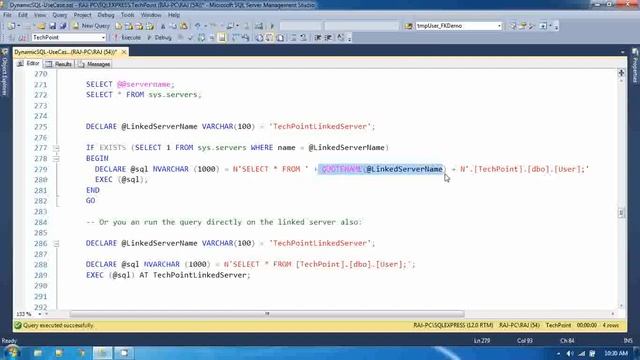640x360 pixels.
Task: Click 'SELECT * FROM sys.servers' line
Action: (x=144, y=95)
